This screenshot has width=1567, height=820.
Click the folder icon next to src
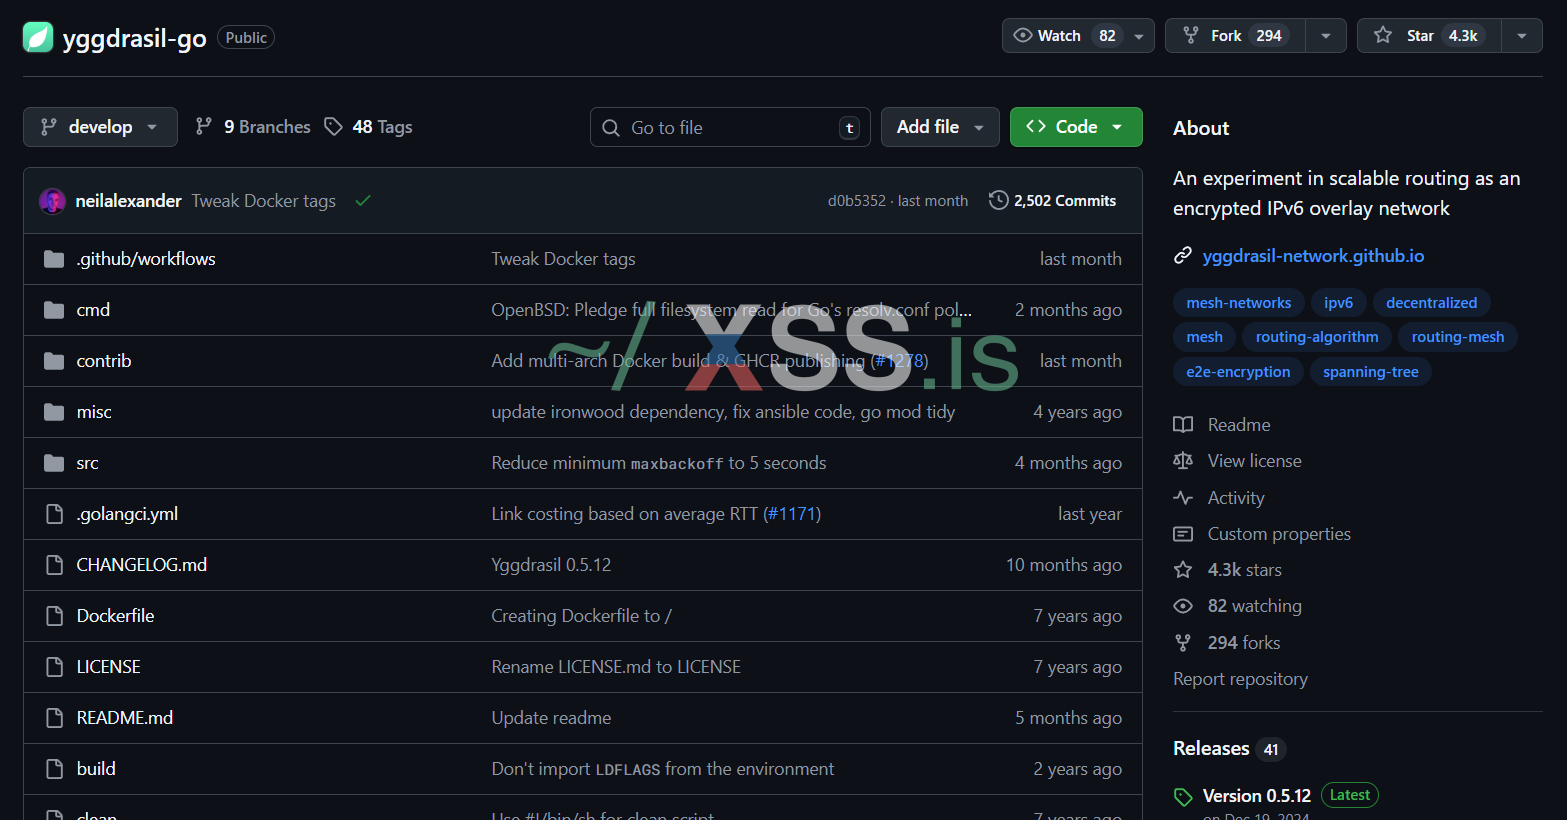pyautogui.click(x=54, y=463)
